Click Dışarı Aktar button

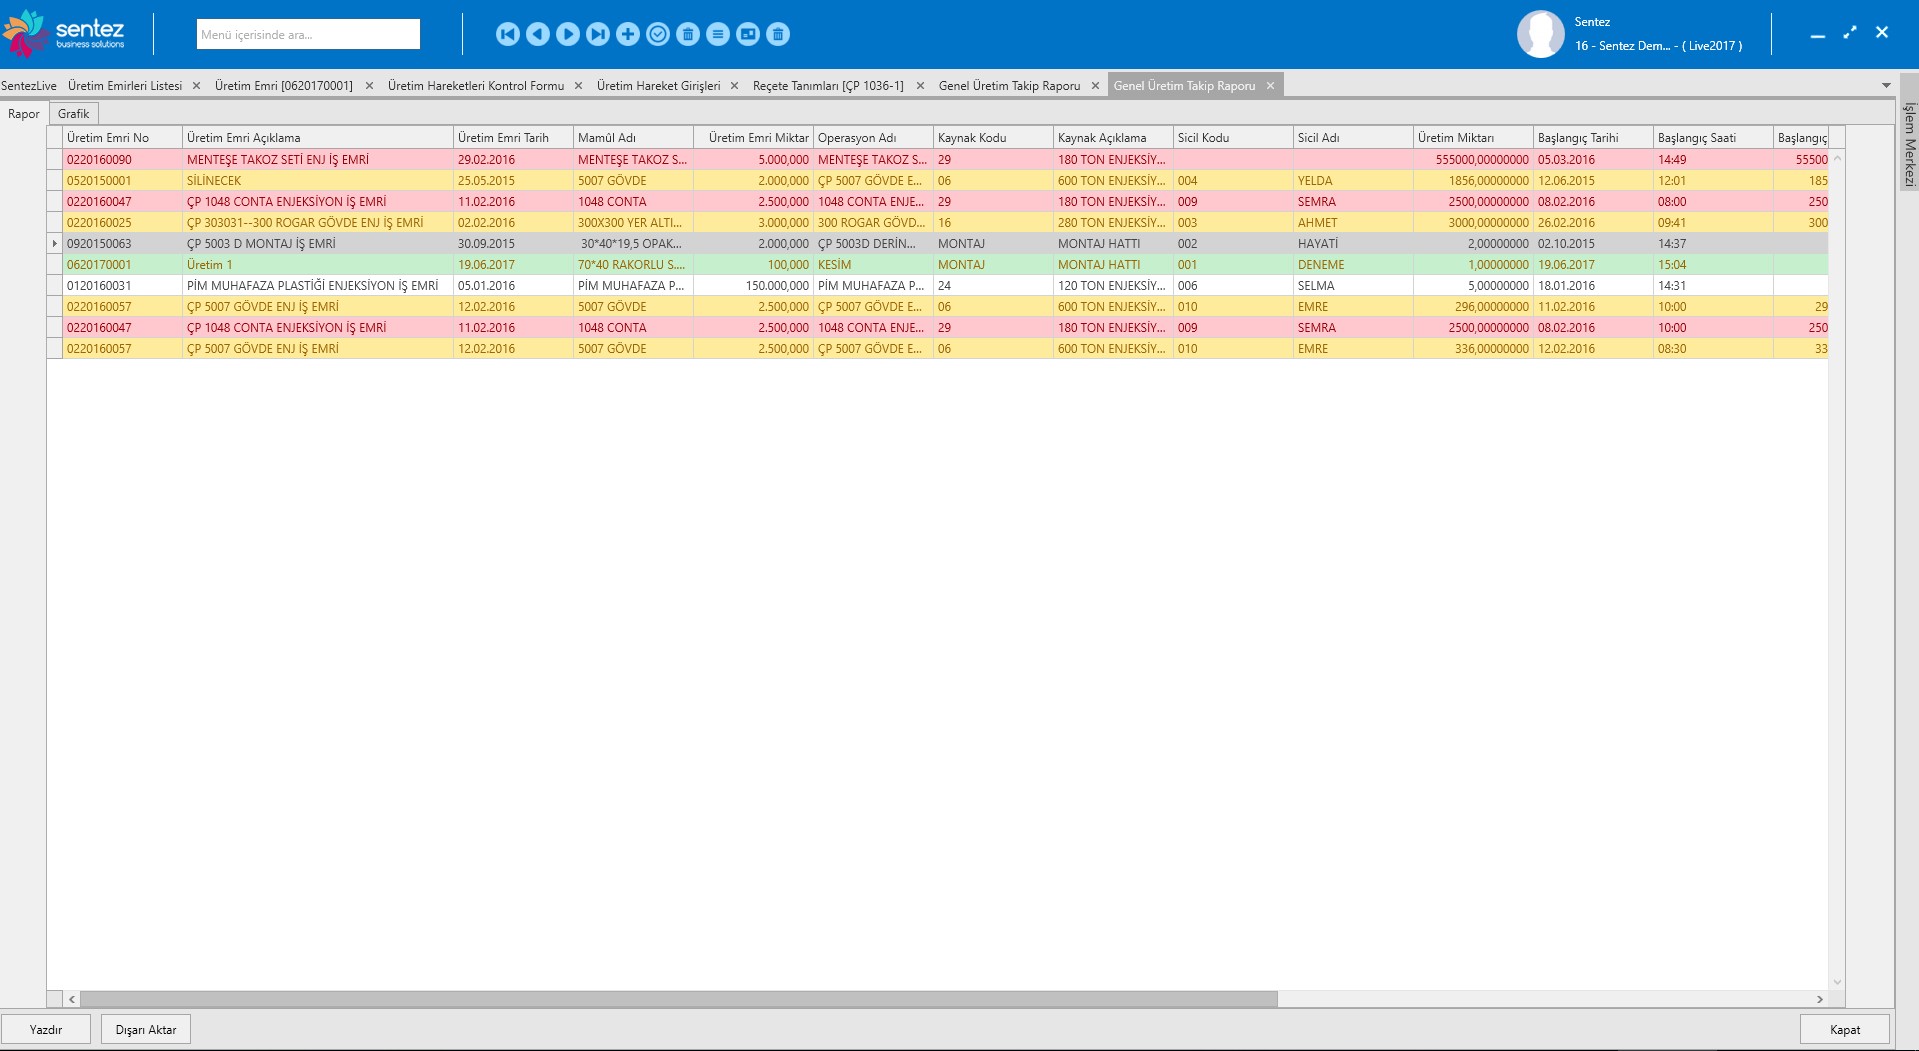point(146,1029)
